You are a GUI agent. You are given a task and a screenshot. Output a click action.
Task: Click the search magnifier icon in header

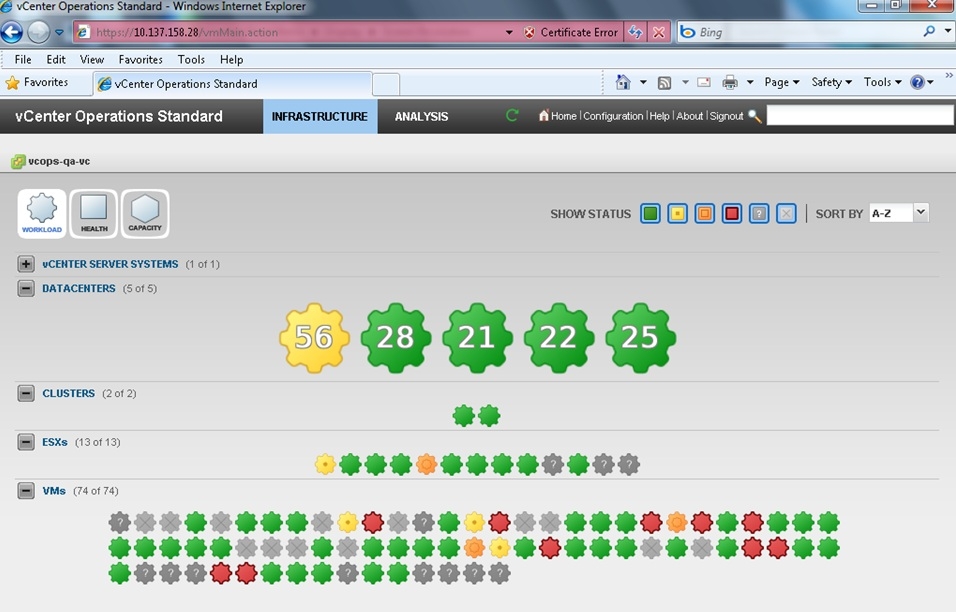tap(754, 116)
